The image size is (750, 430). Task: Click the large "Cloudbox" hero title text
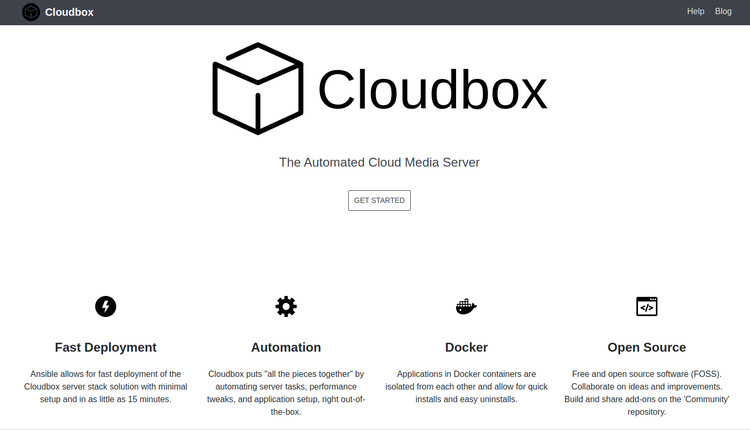click(432, 90)
